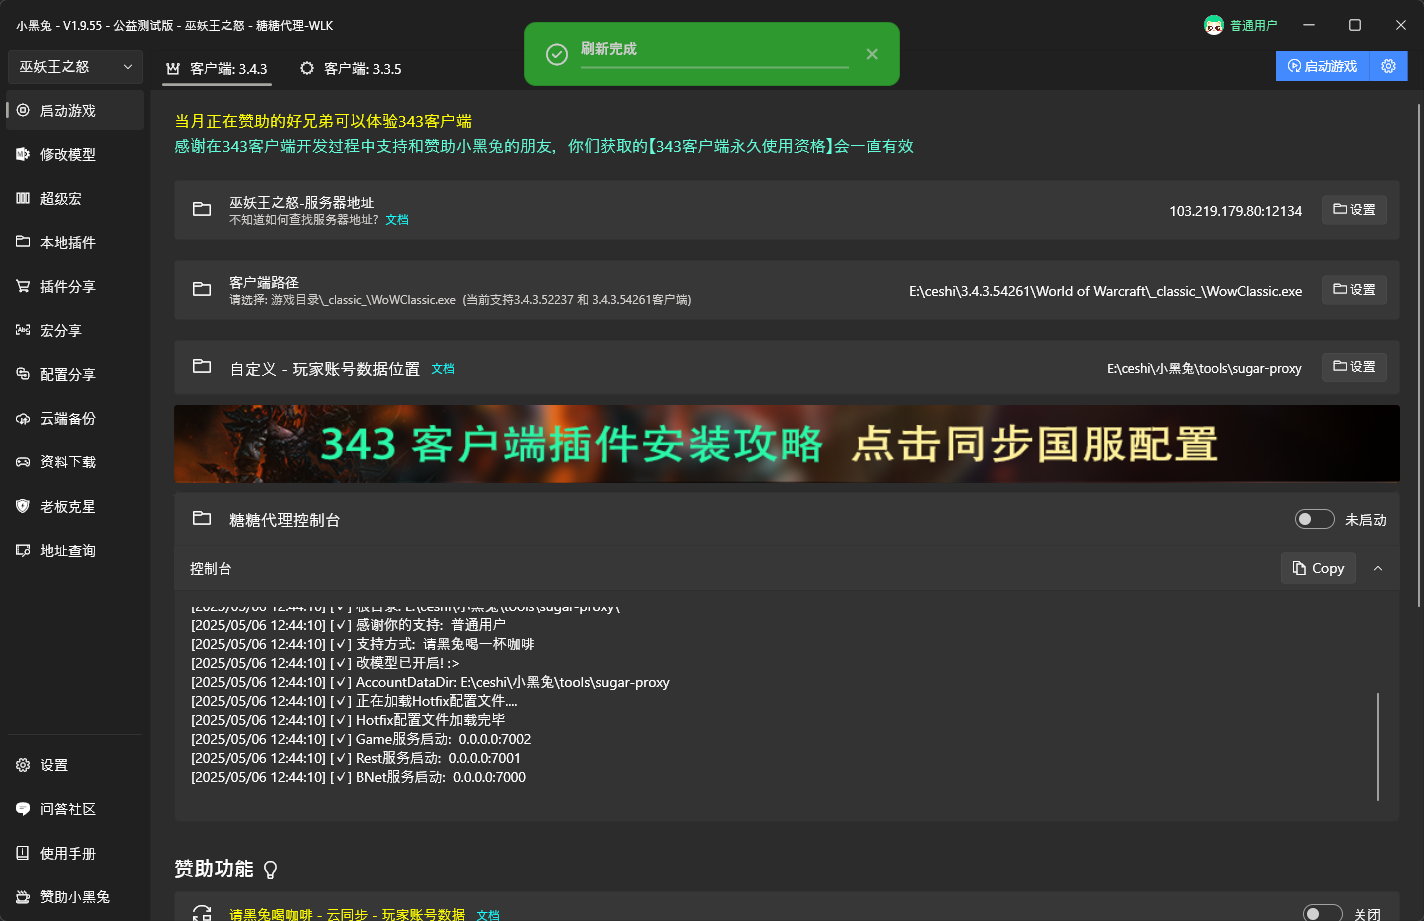Open 文档 link beside 玩家账号数据位置
This screenshot has width=1424, height=921.
point(443,369)
